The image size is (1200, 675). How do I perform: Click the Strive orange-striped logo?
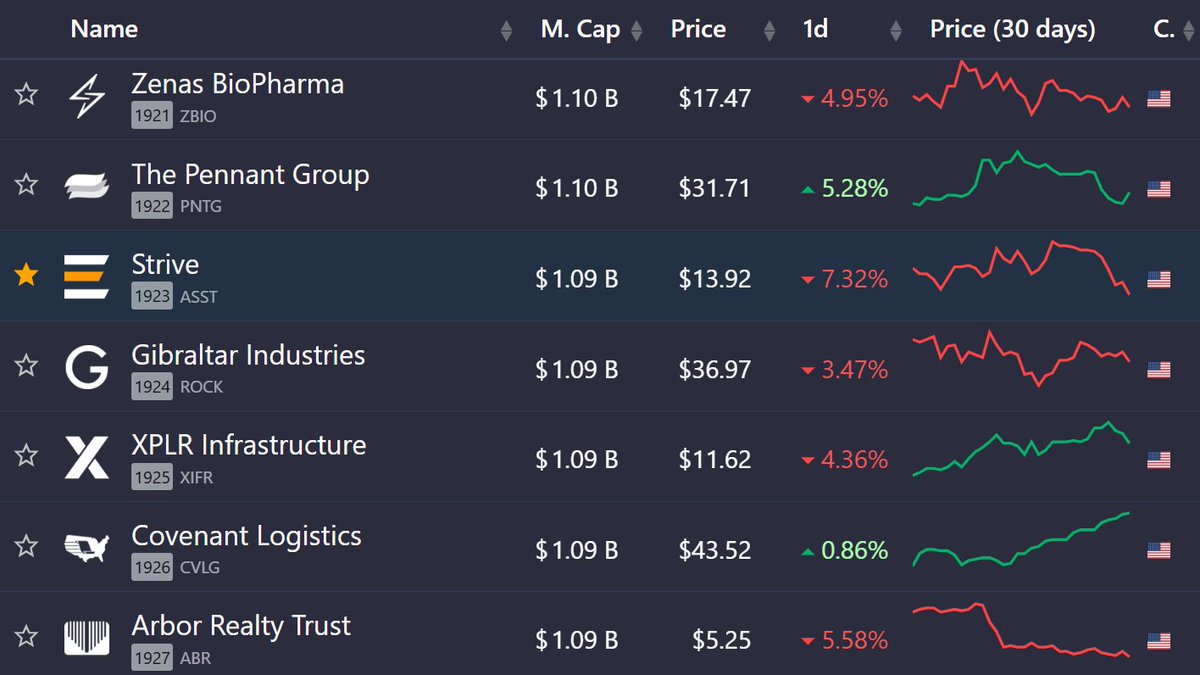(x=86, y=277)
